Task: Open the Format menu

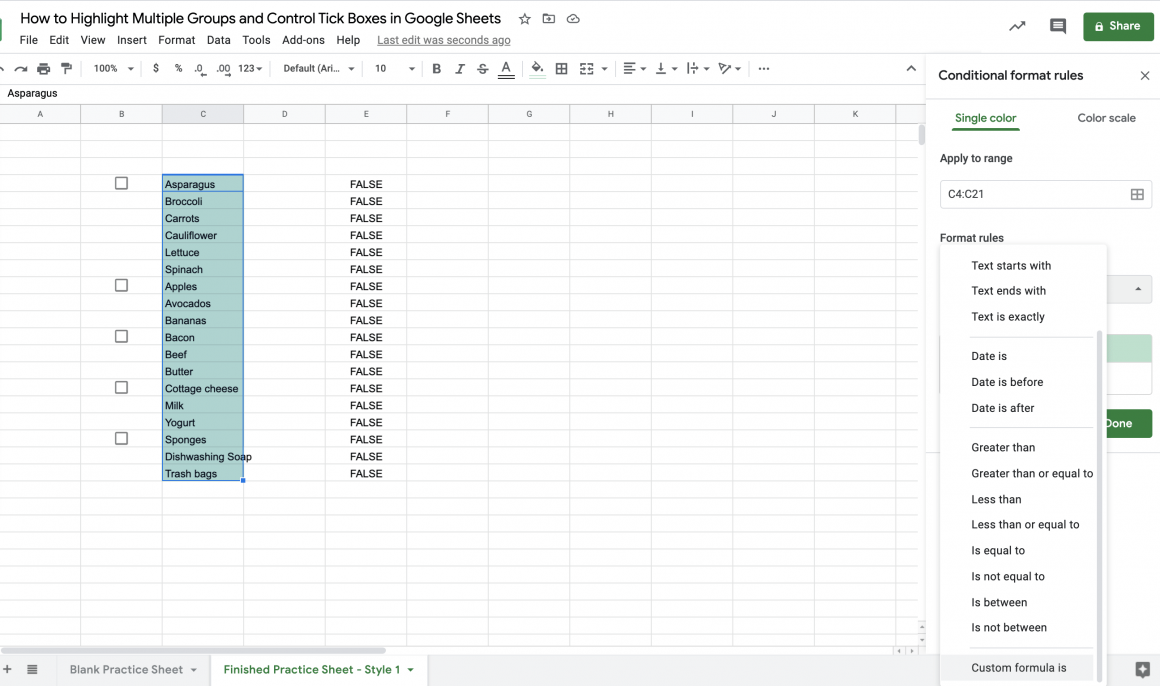Action: click(x=176, y=40)
